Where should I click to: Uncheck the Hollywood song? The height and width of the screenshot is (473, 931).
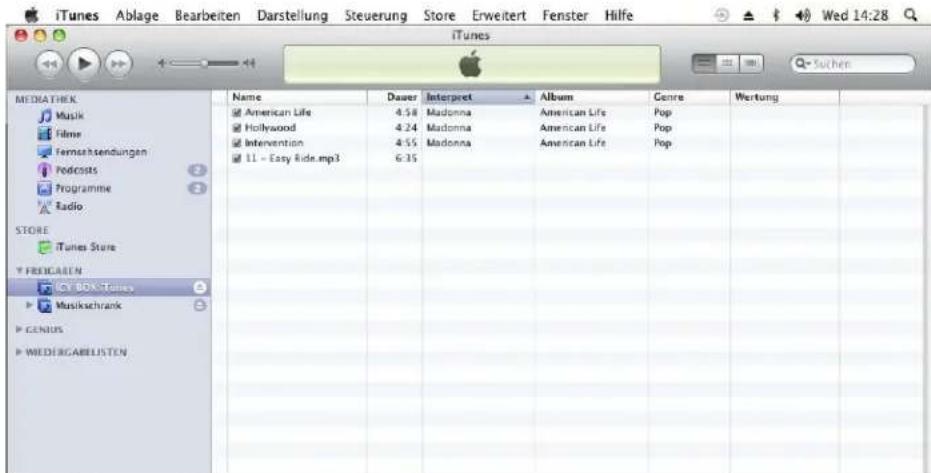point(237,128)
